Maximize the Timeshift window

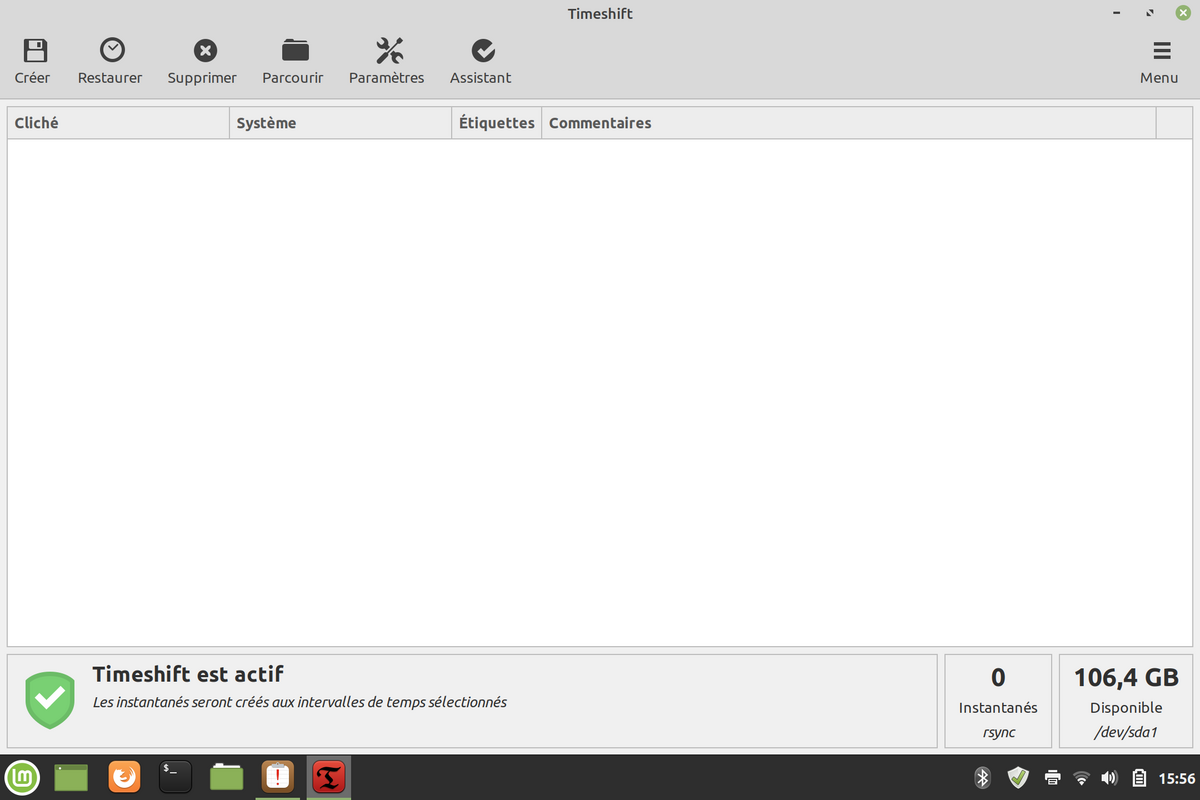coord(1150,14)
